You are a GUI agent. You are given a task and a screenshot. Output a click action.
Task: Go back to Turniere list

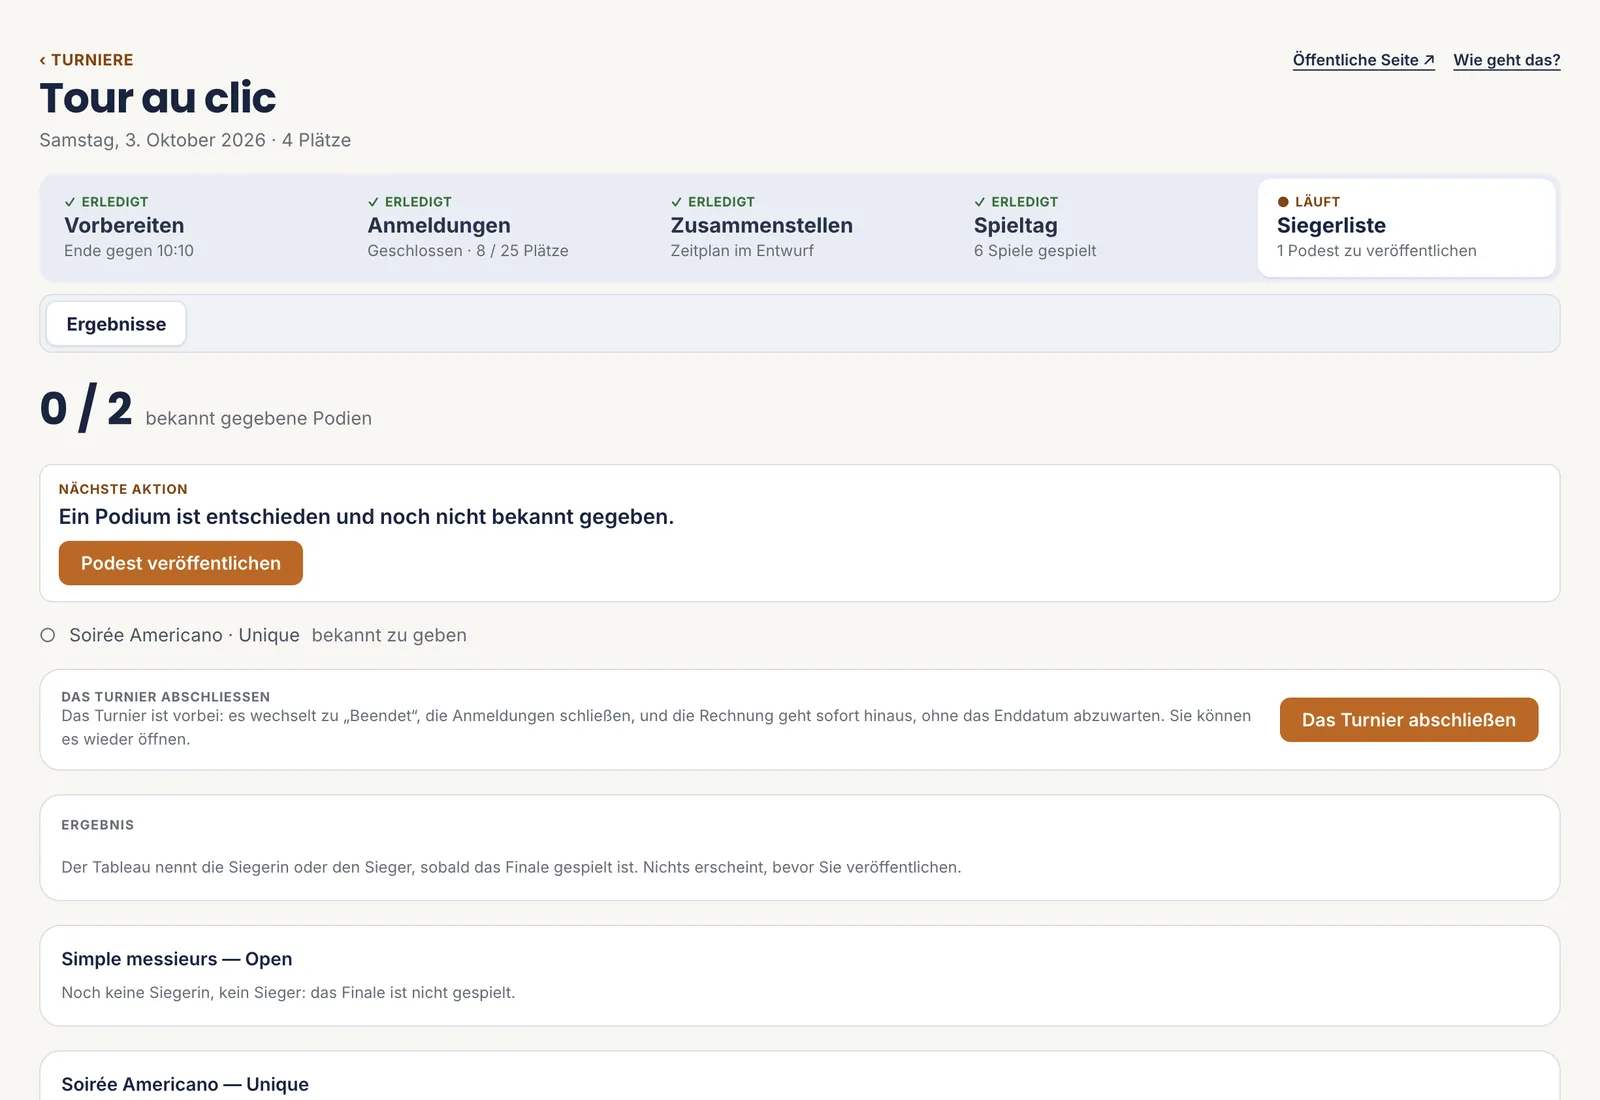pyautogui.click(x=86, y=60)
